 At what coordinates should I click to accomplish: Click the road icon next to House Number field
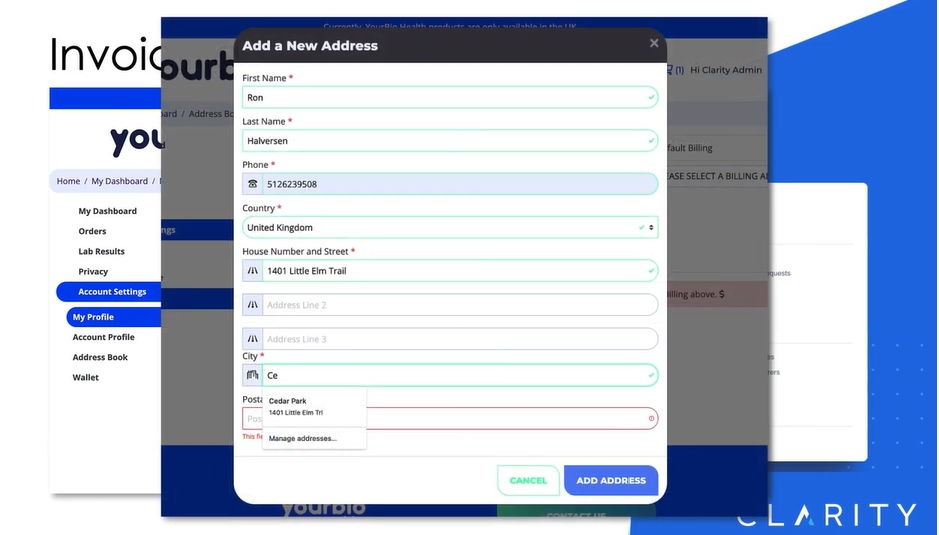[252, 271]
